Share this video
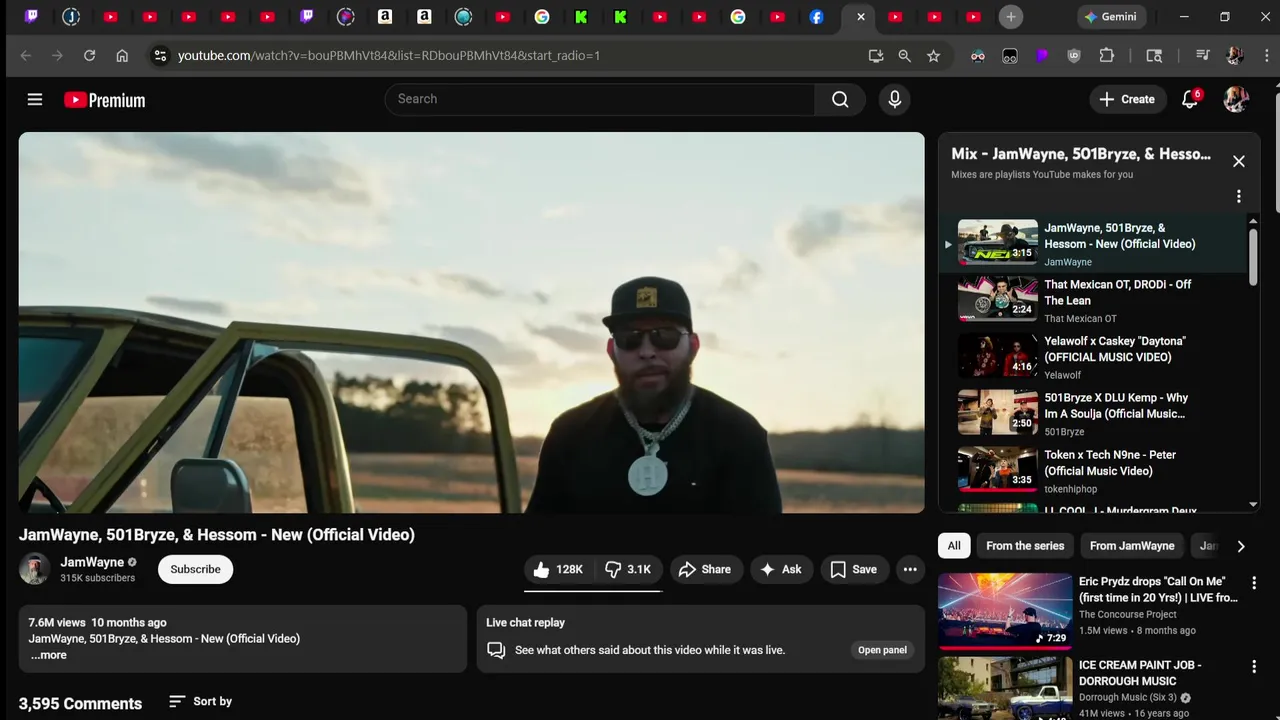Screen dimensions: 1280x720 point(706,569)
